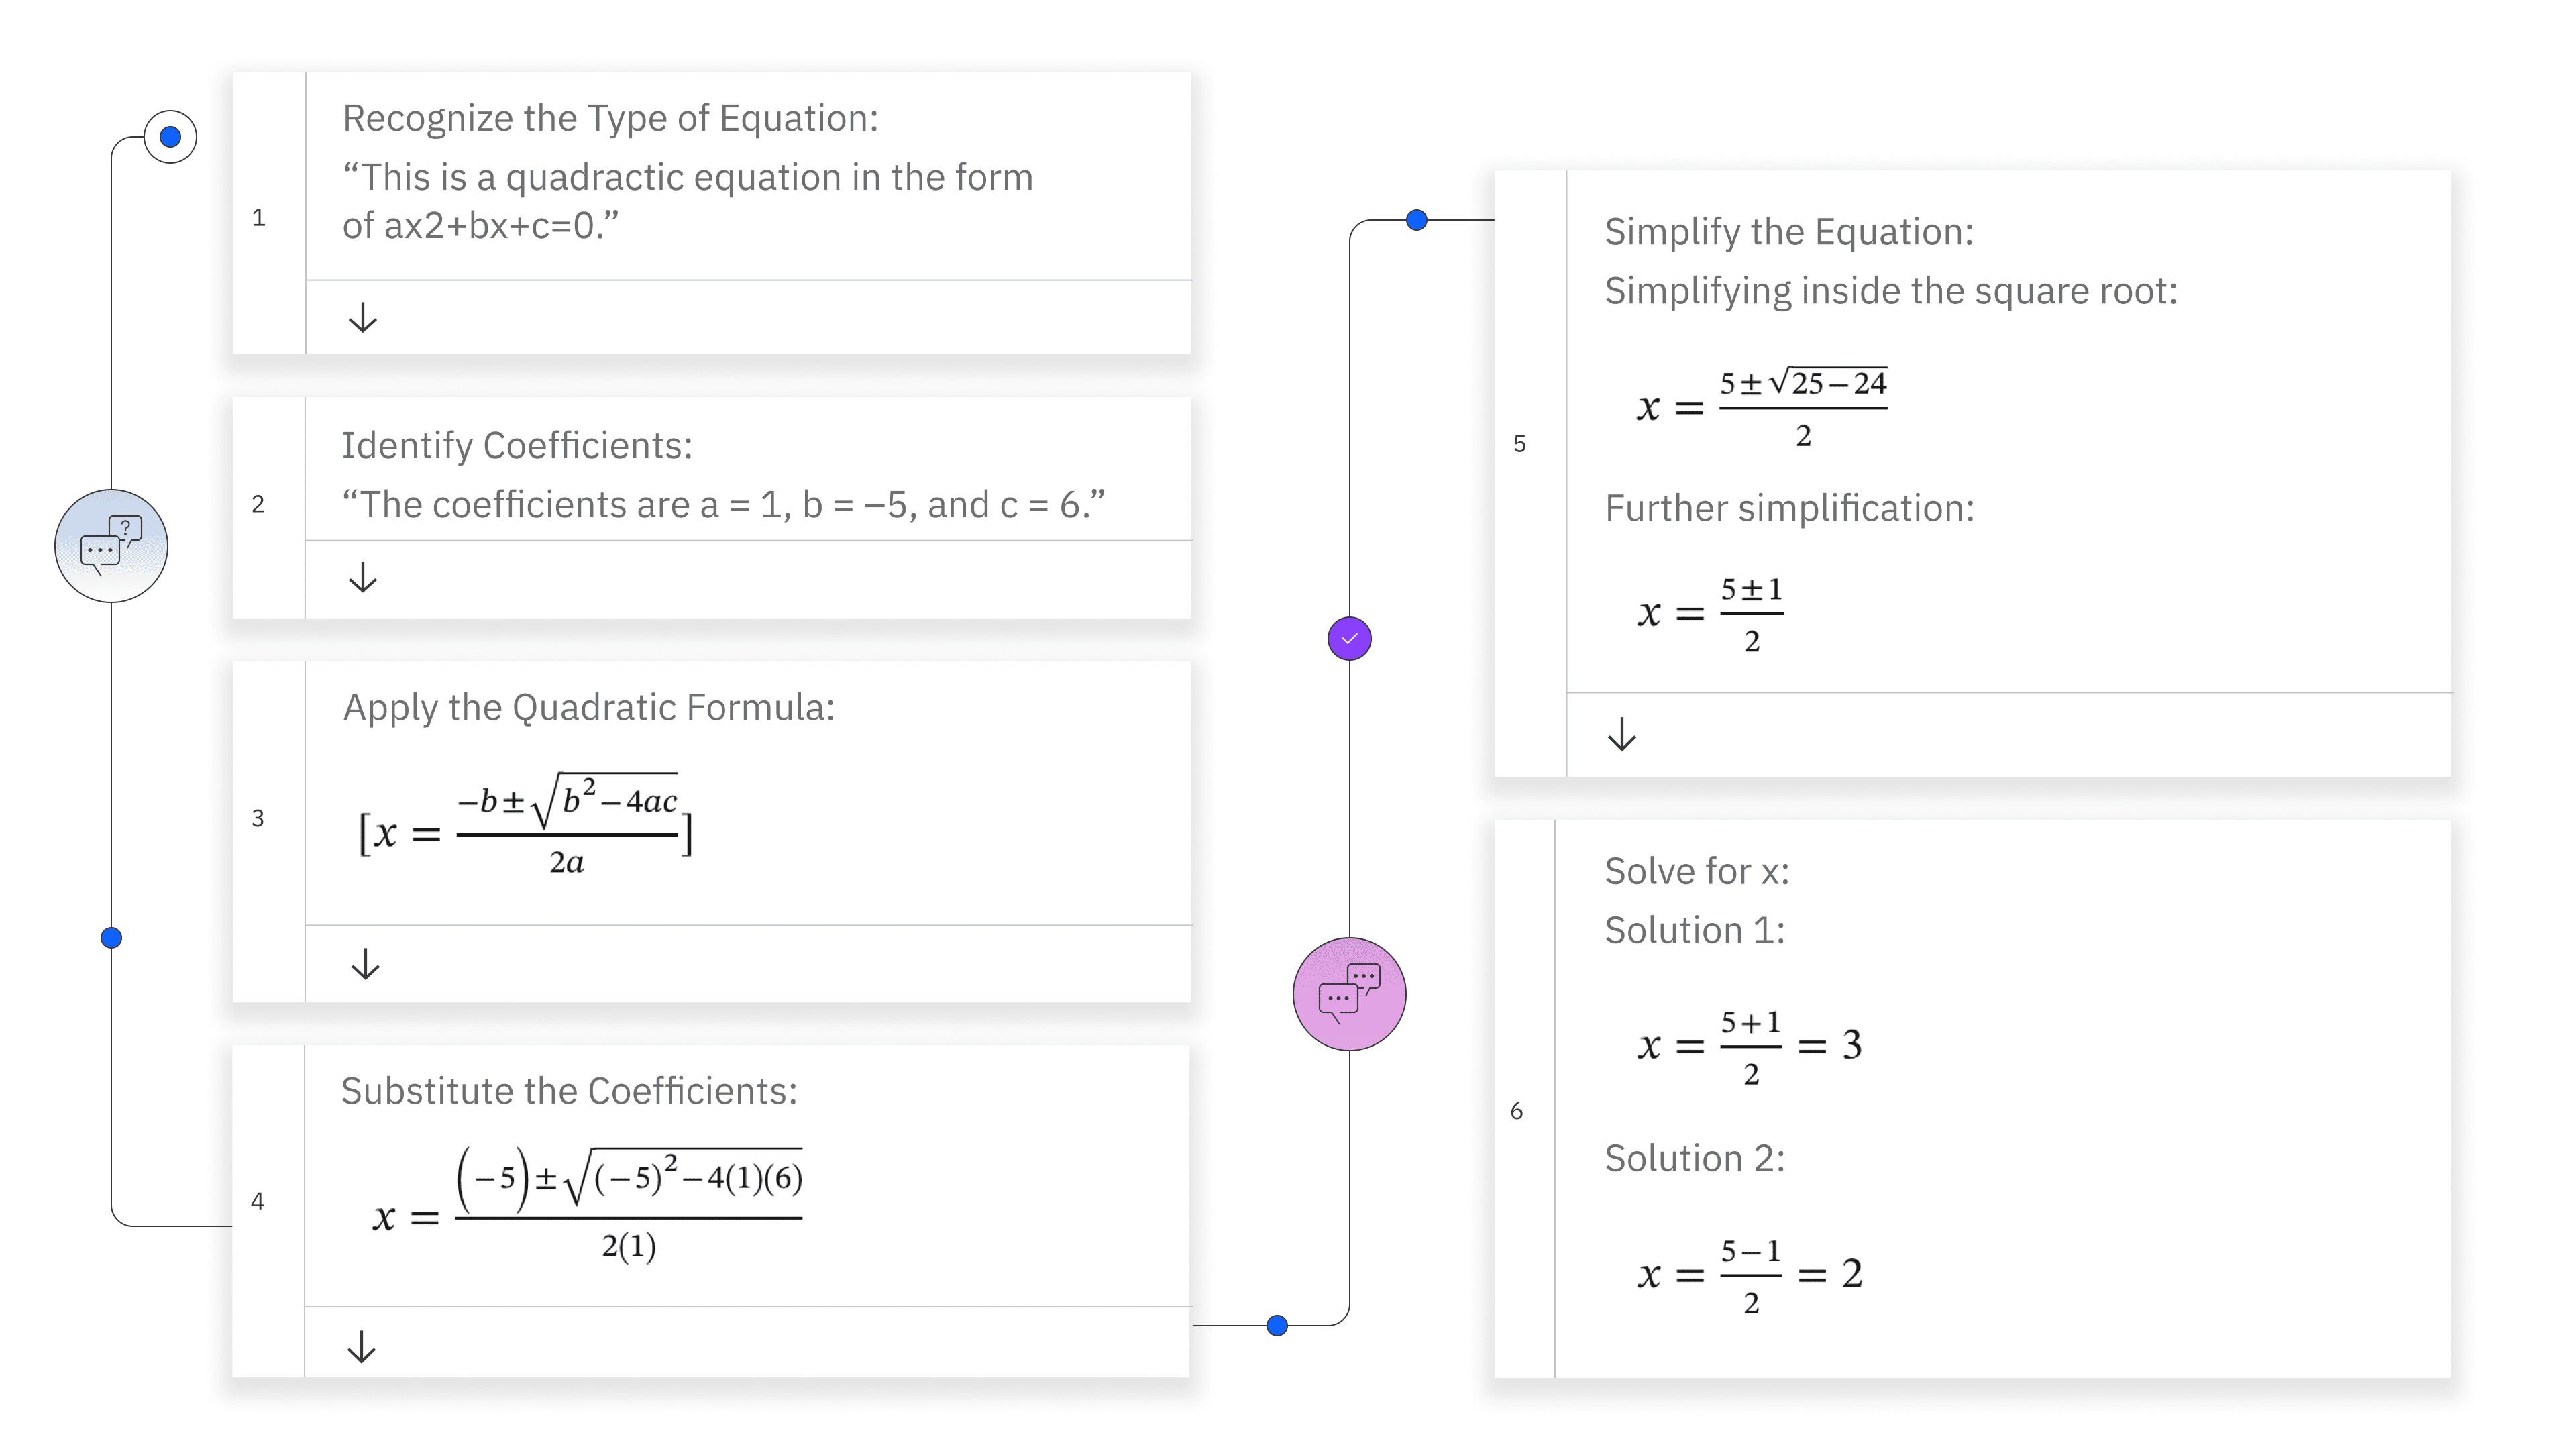This screenshot has width=2576, height=1449.
Task: Click the Solution 1 equation equals 3
Action: (1749, 1046)
